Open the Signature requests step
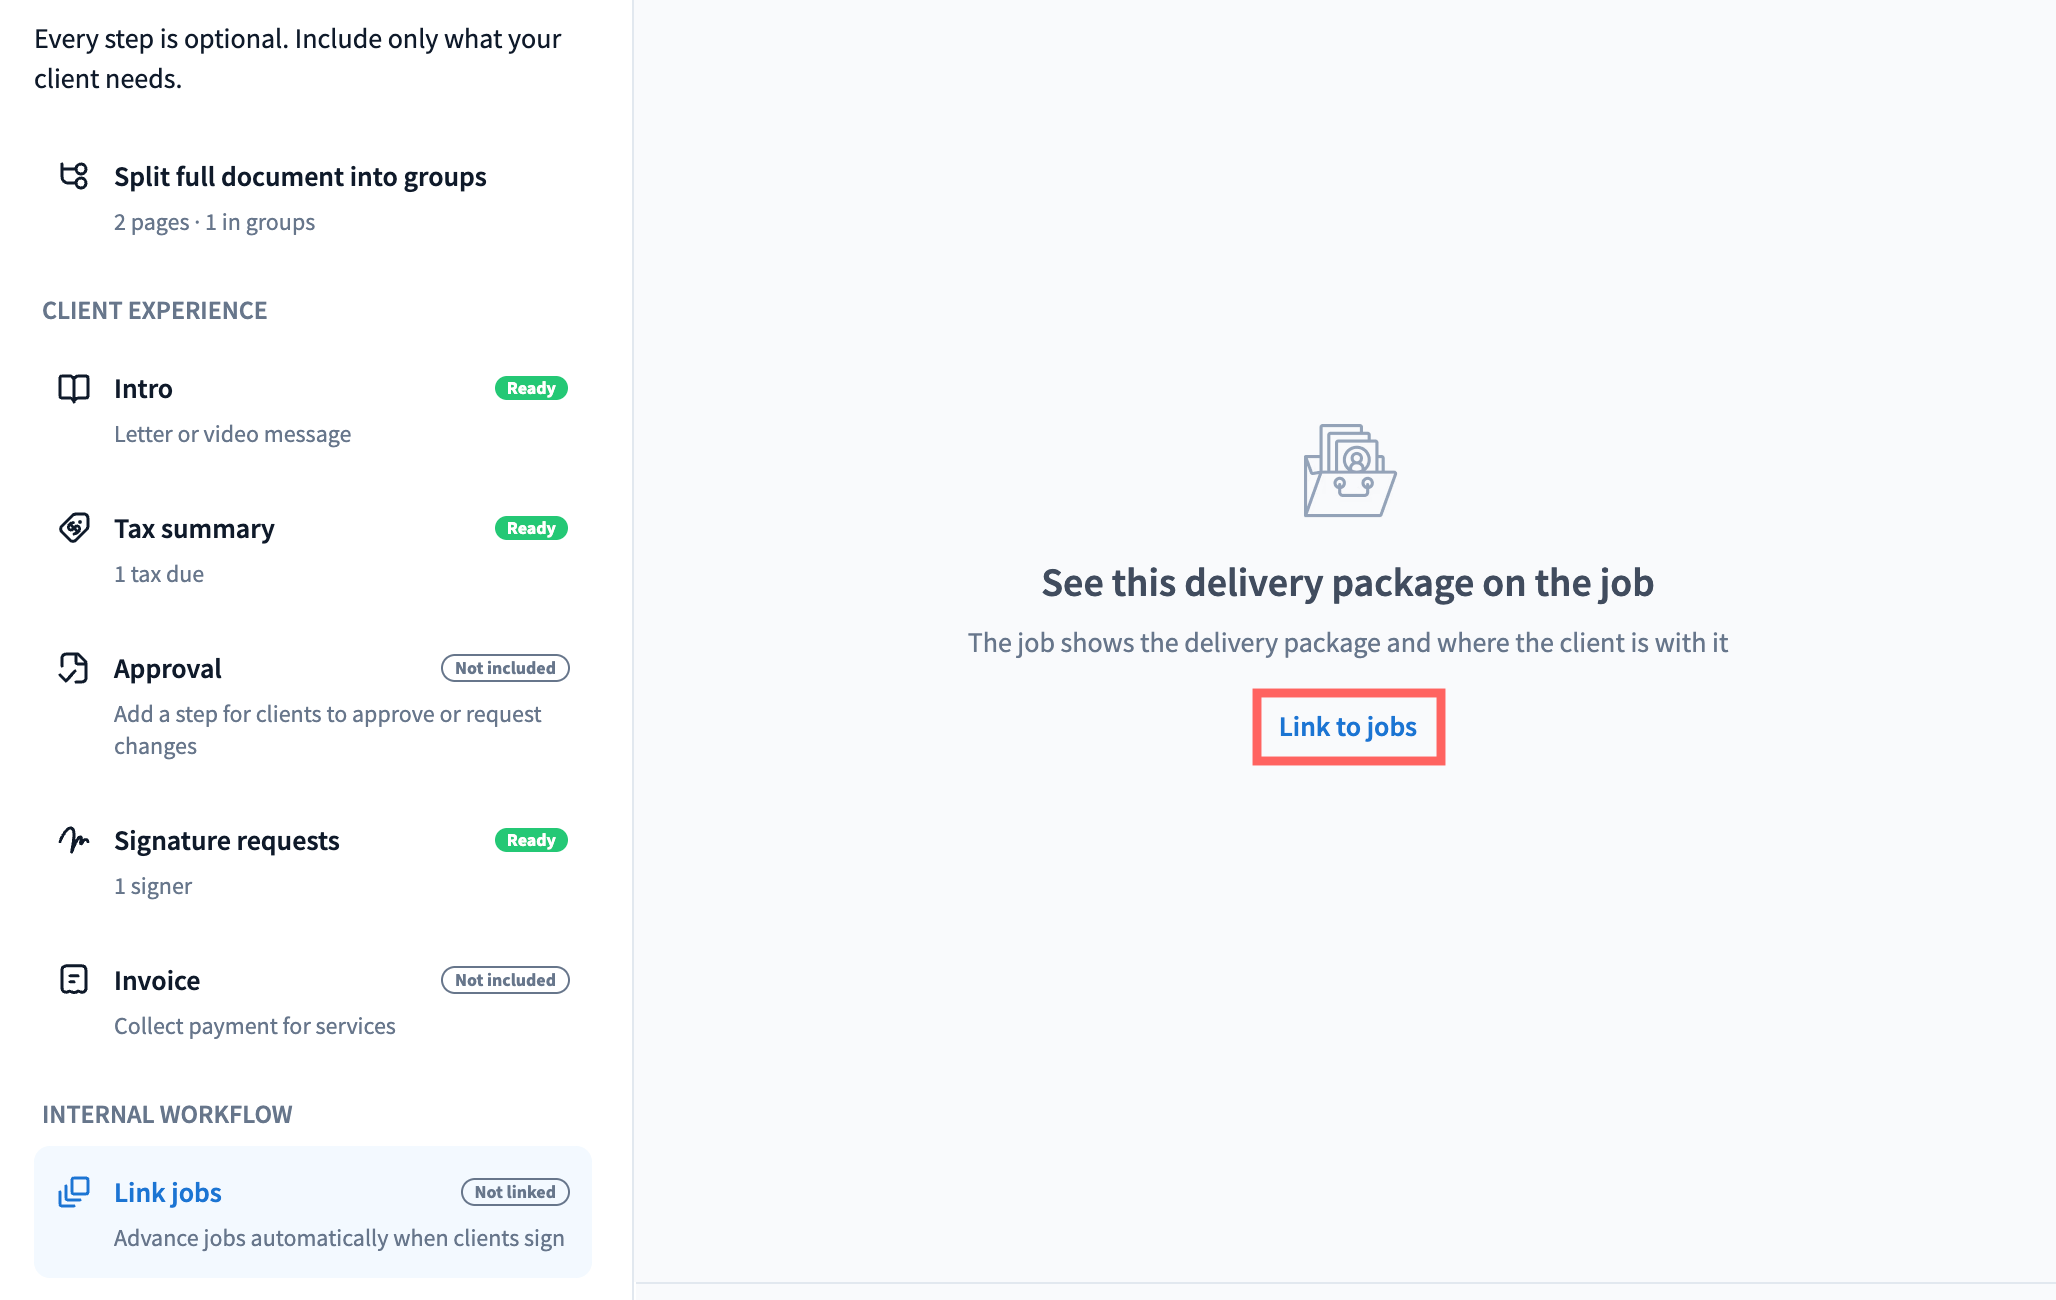 coord(313,862)
